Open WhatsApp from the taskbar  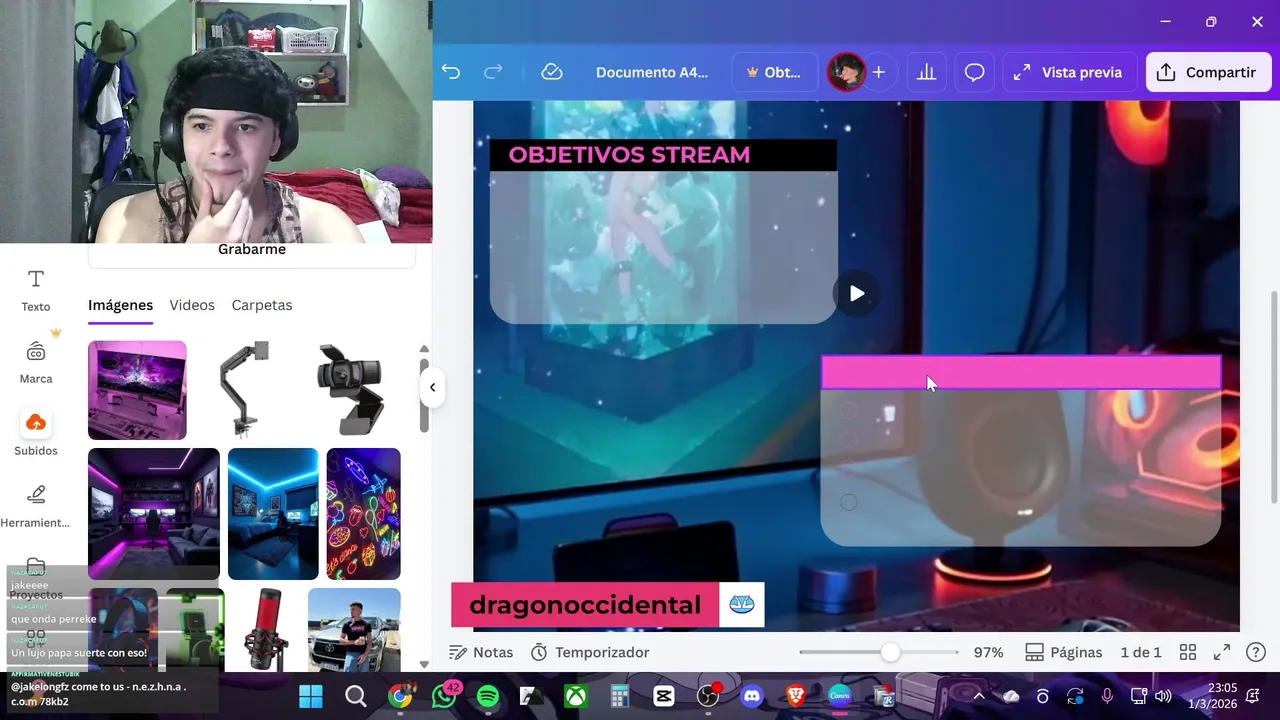pos(444,696)
